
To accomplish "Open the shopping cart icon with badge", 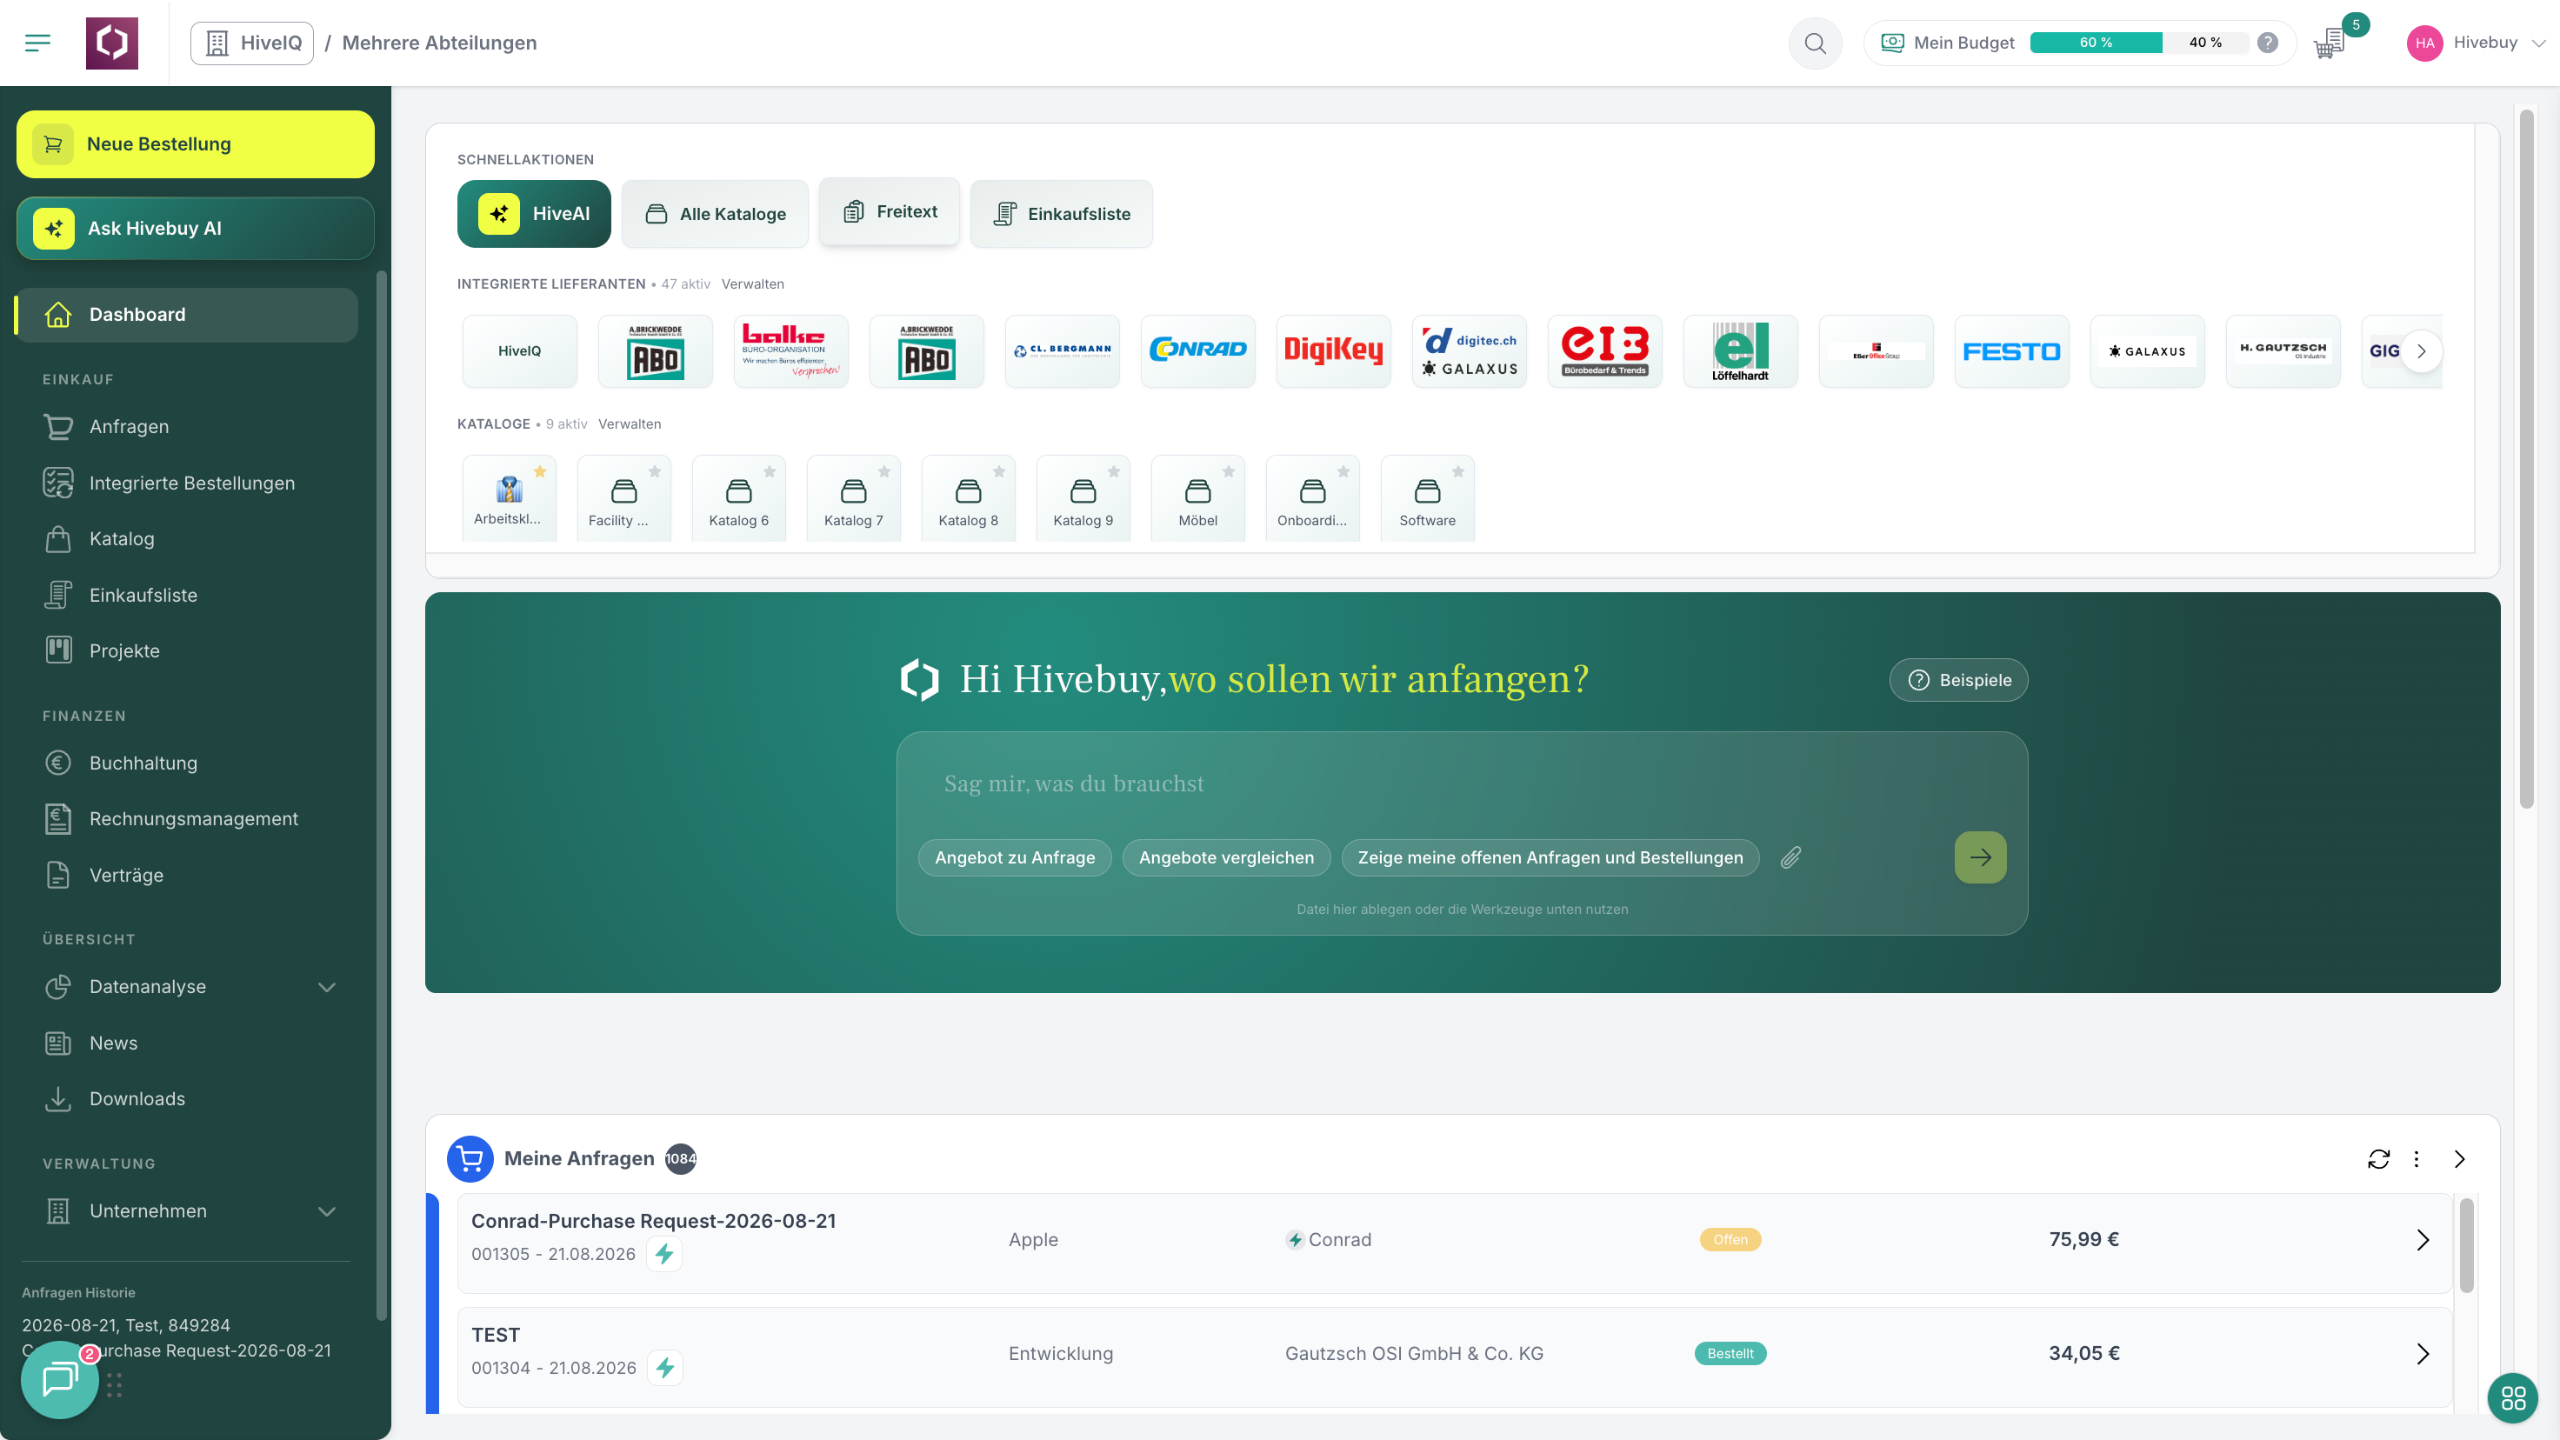I will 2330,43.
